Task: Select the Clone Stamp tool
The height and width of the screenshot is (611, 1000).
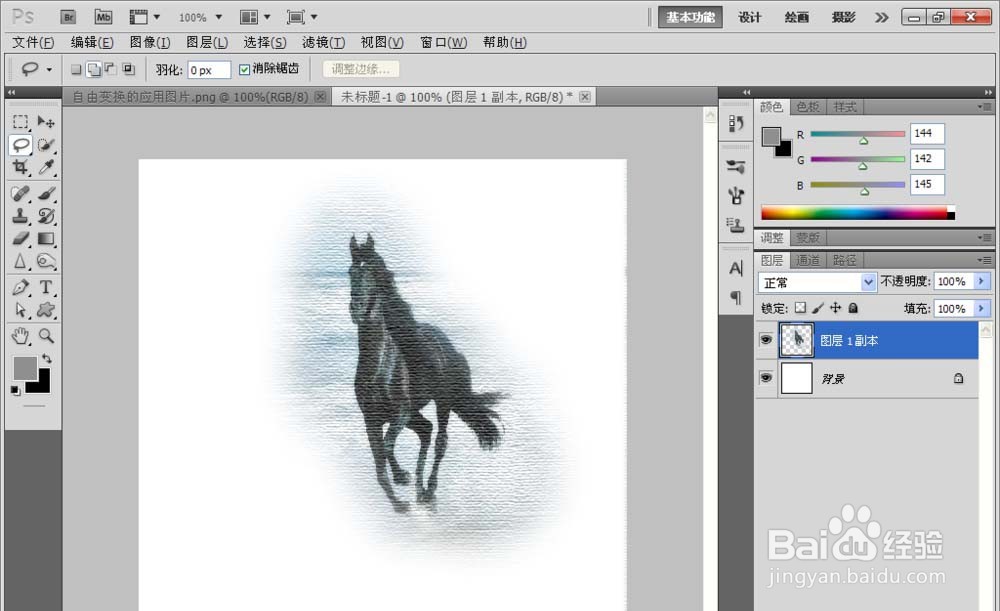Action: point(20,216)
